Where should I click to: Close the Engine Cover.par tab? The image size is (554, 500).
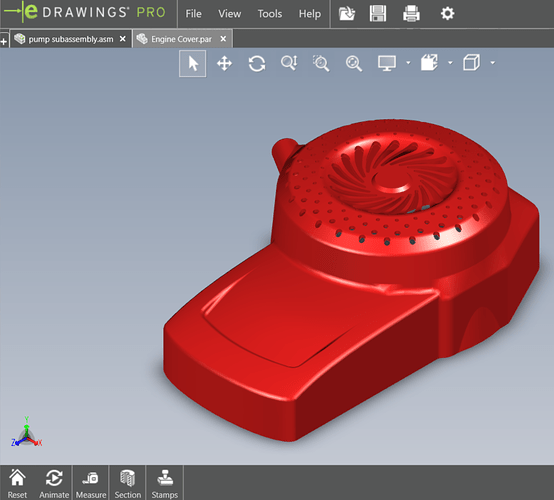click(223, 39)
